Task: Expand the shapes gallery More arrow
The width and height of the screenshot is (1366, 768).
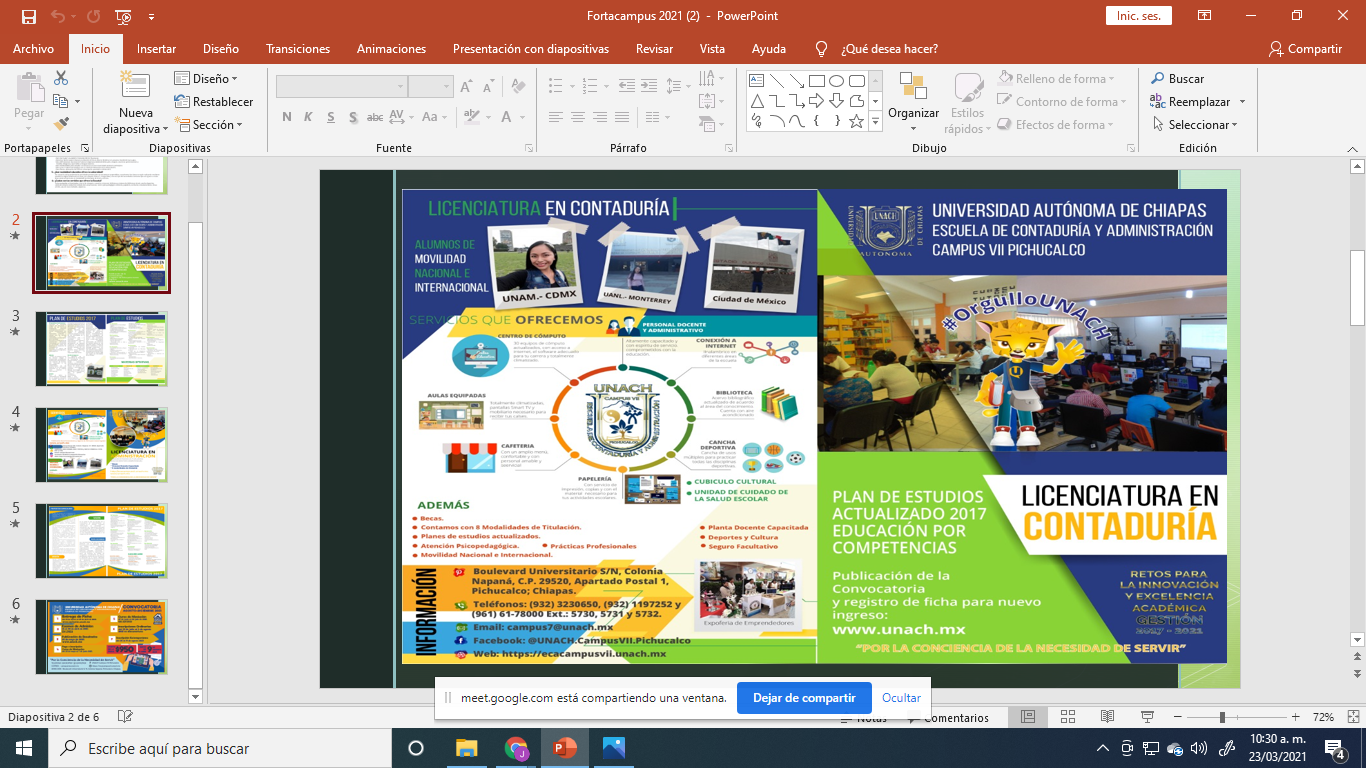Action: (876, 121)
